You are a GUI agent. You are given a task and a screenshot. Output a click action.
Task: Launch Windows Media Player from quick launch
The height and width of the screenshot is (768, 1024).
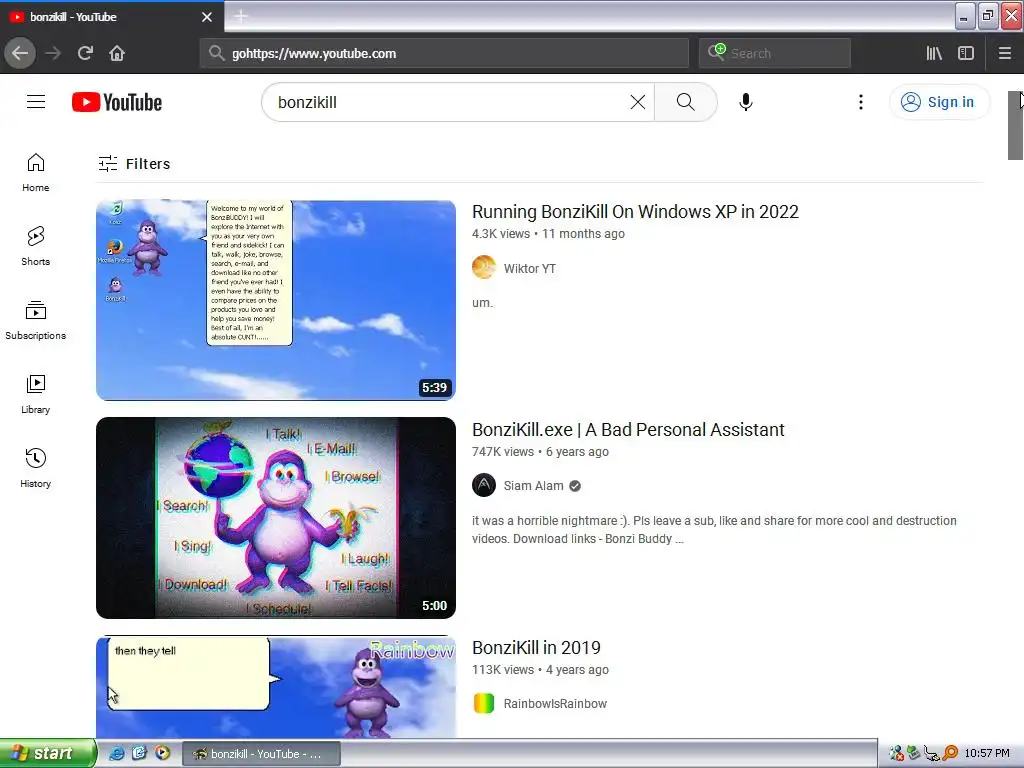pyautogui.click(x=162, y=753)
